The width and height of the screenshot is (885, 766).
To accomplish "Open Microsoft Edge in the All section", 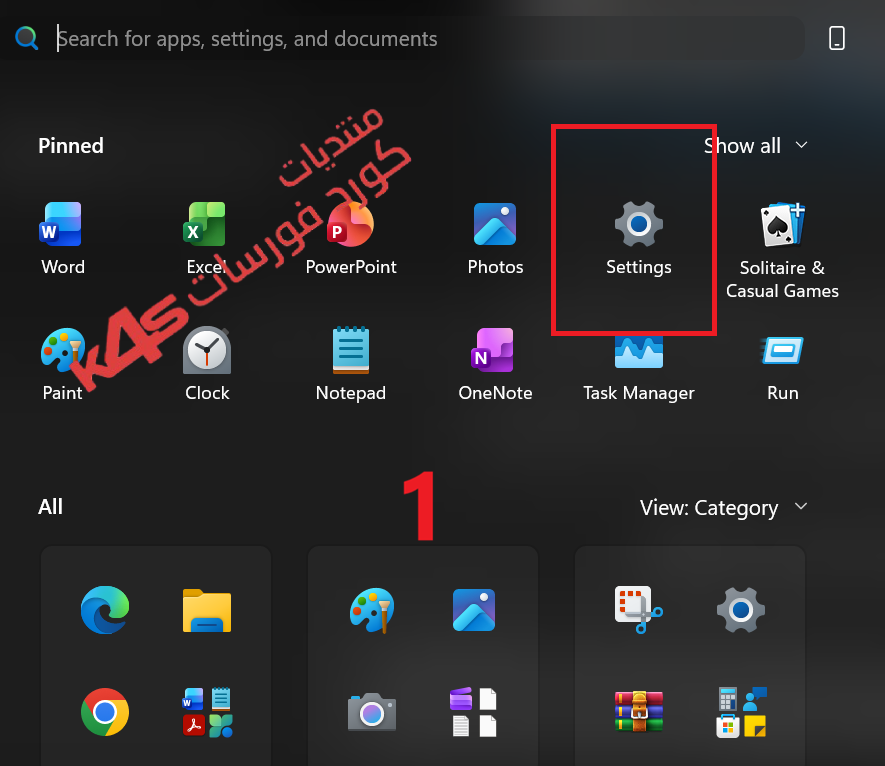I will 104,610.
